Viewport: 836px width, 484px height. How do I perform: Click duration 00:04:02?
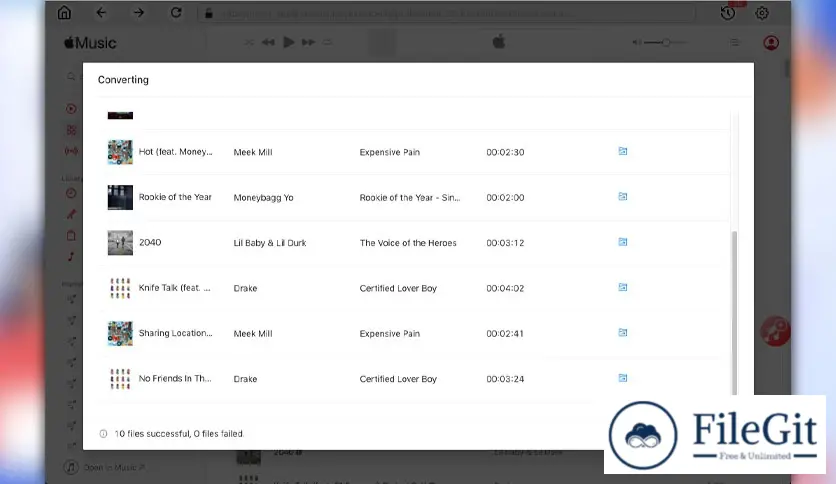[505, 288]
